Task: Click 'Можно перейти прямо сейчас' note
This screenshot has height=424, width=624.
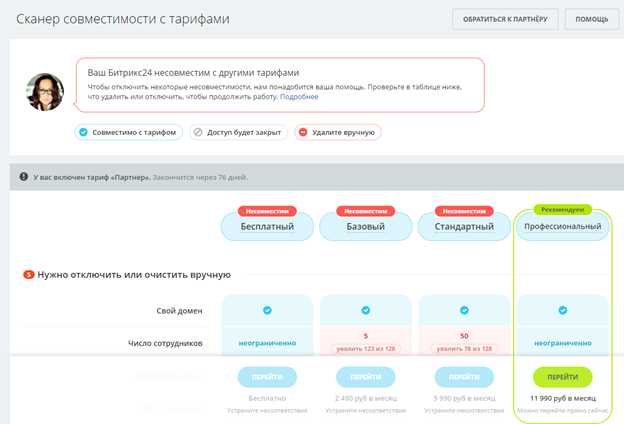Action: point(563,410)
